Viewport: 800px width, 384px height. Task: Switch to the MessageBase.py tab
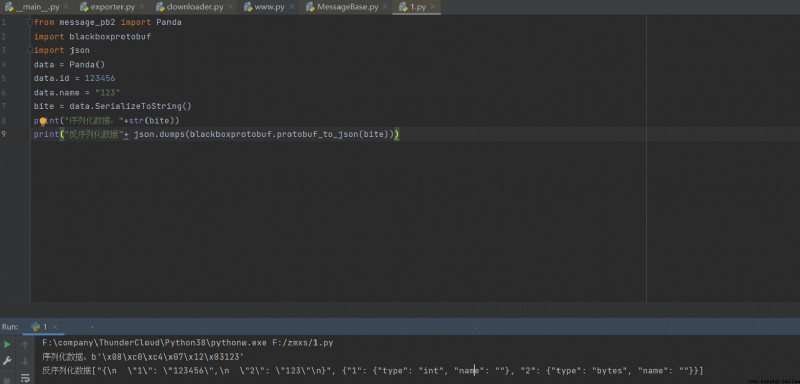tap(347, 7)
